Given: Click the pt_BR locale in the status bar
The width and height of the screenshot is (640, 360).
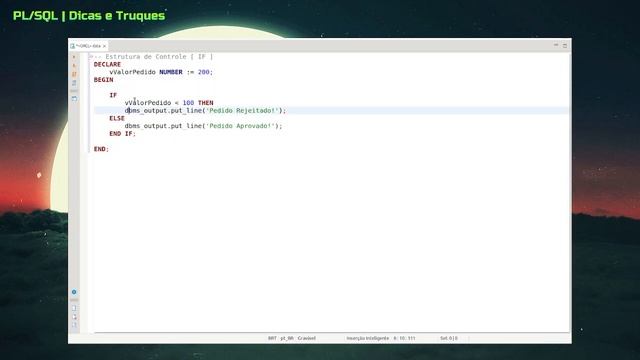Looking at the screenshot, I should (x=287, y=338).
